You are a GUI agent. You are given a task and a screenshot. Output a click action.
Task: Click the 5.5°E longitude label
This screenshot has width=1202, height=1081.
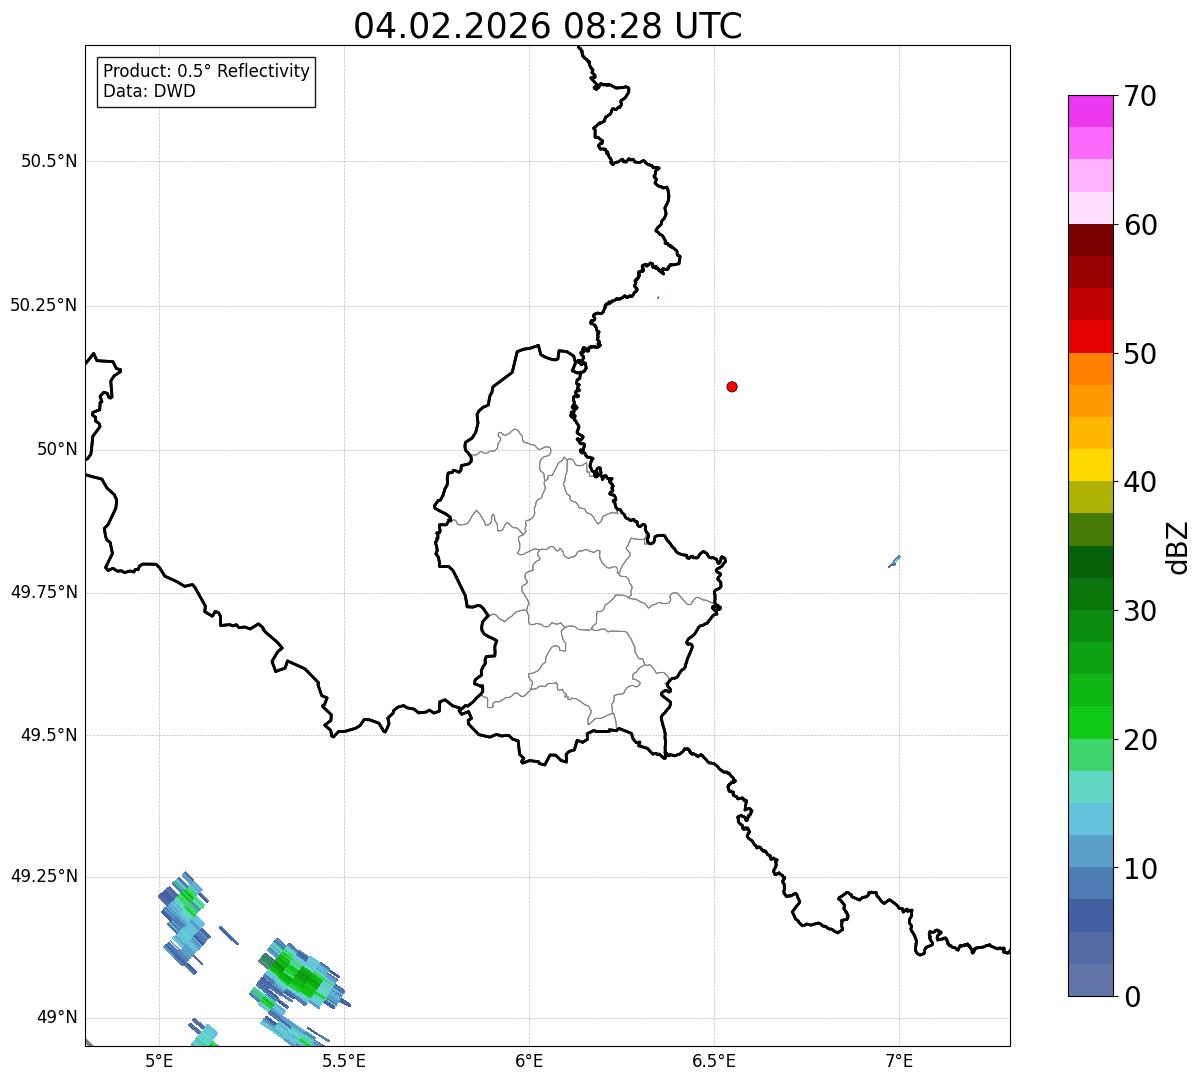click(344, 1060)
